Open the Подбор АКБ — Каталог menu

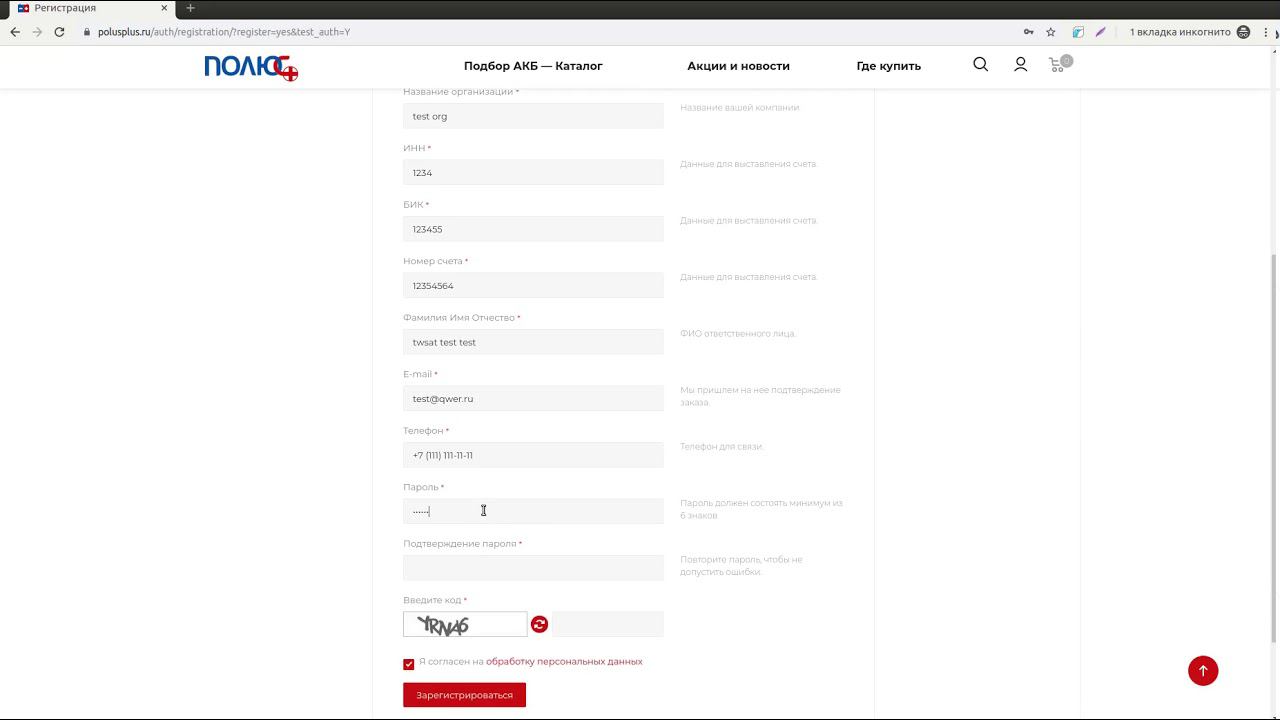click(533, 66)
